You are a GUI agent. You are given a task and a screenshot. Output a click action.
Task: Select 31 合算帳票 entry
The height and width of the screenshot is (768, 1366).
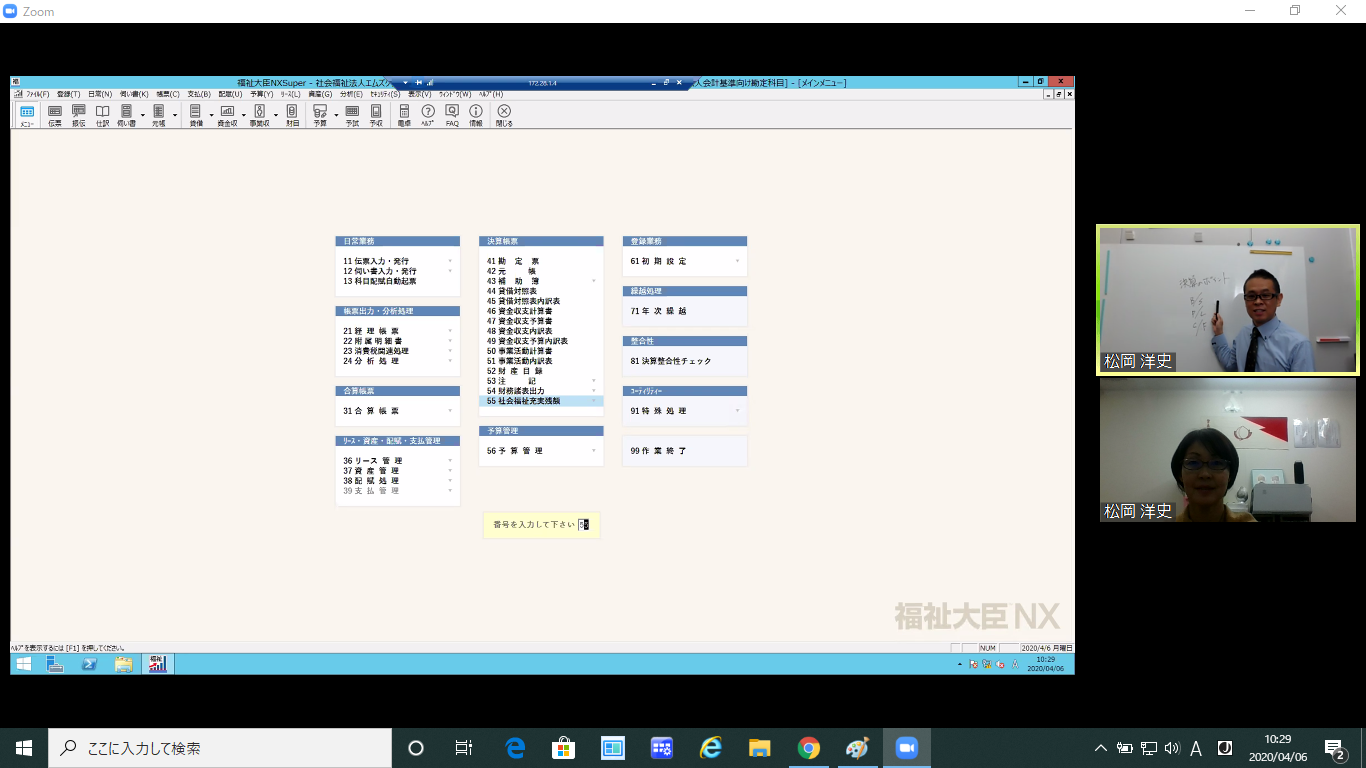[371, 411]
